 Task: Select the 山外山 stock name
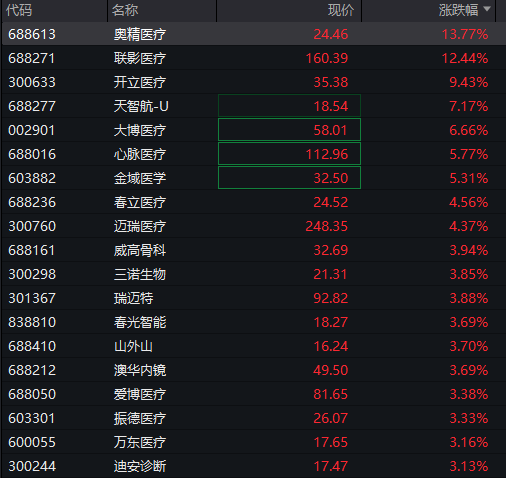133,346
